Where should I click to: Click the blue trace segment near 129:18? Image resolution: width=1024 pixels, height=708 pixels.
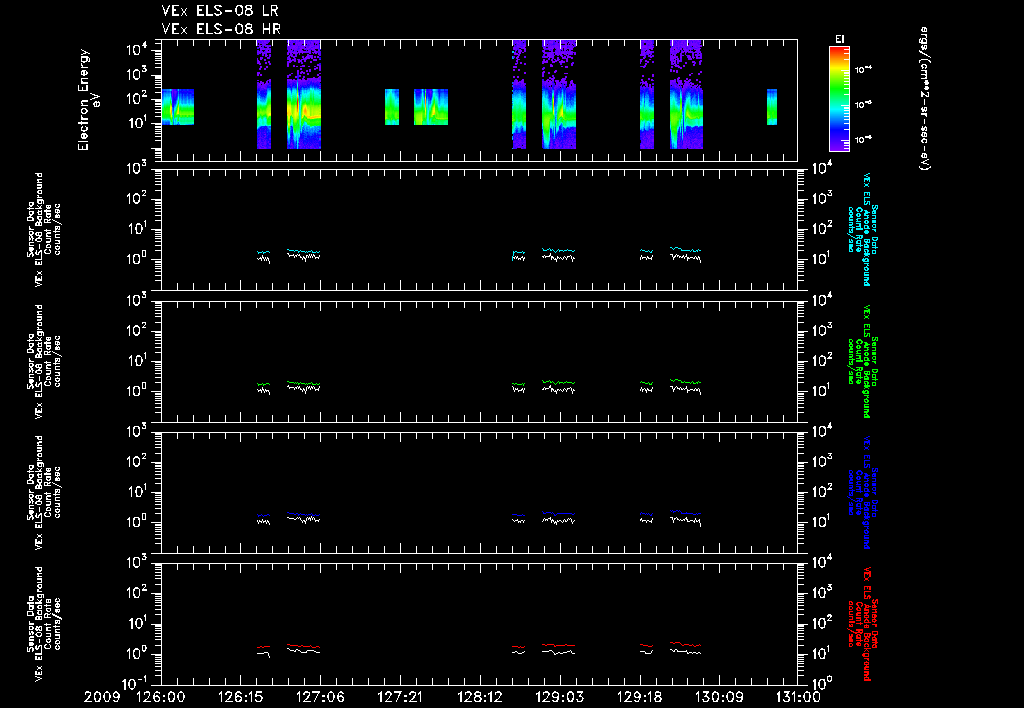(647, 514)
